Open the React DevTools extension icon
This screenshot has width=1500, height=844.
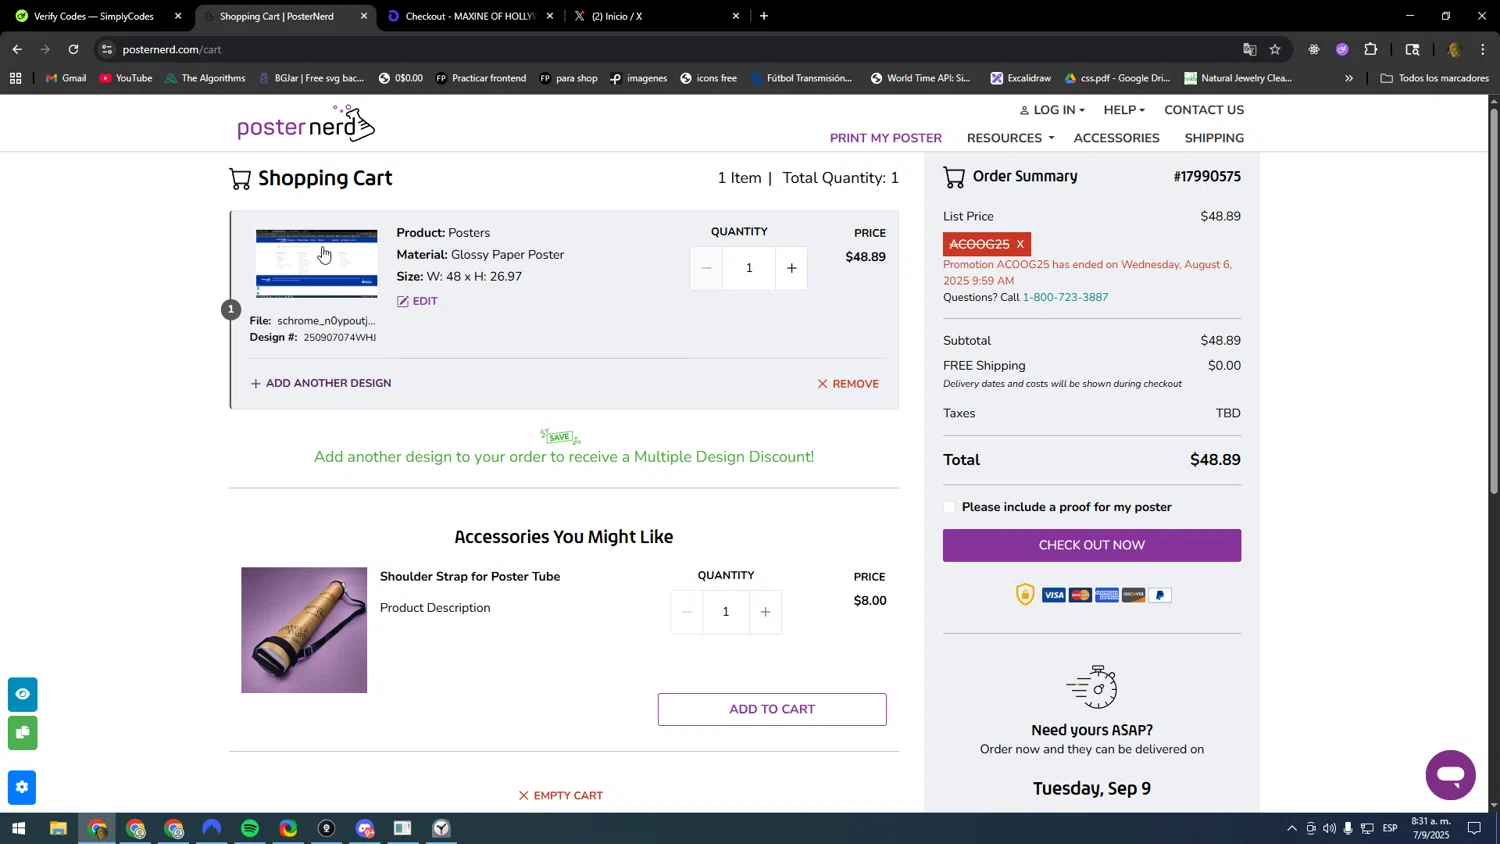[x=1313, y=49]
